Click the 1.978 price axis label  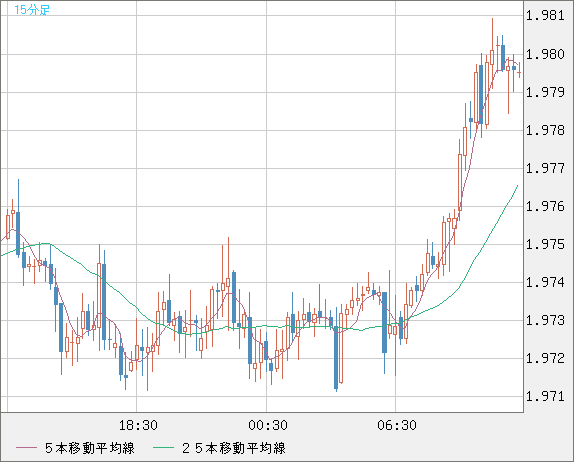(545, 130)
